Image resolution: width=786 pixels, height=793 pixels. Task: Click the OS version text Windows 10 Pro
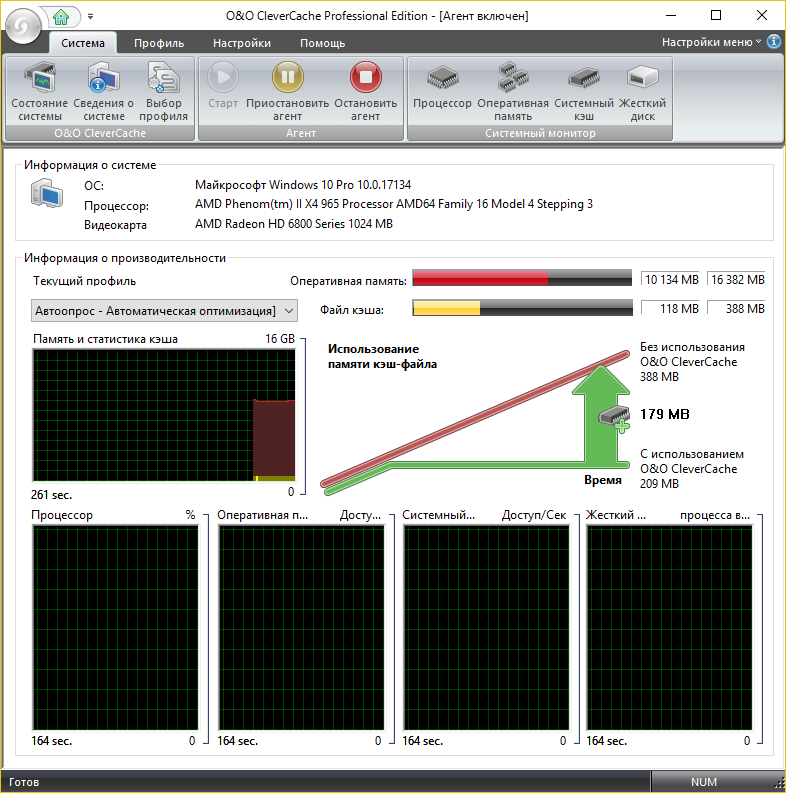tap(303, 185)
